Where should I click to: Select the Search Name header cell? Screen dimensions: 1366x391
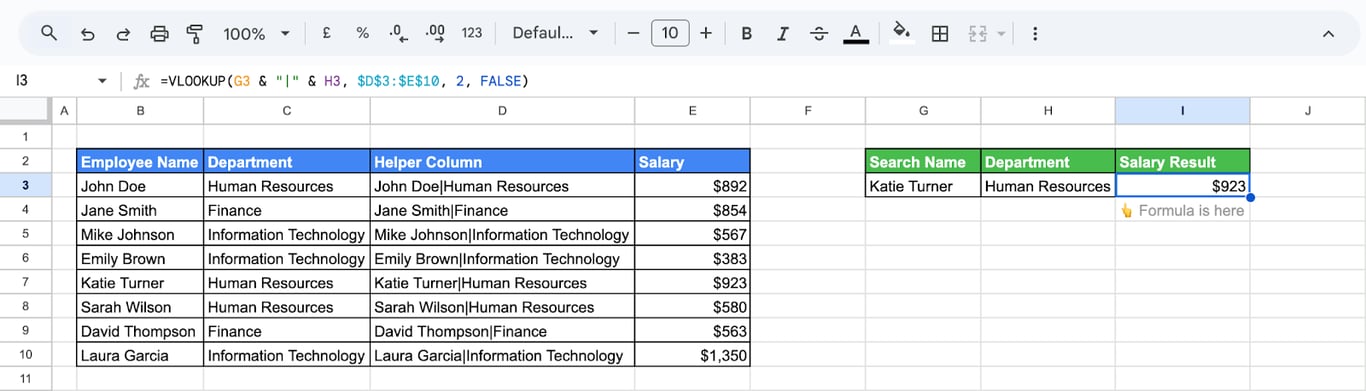click(923, 162)
